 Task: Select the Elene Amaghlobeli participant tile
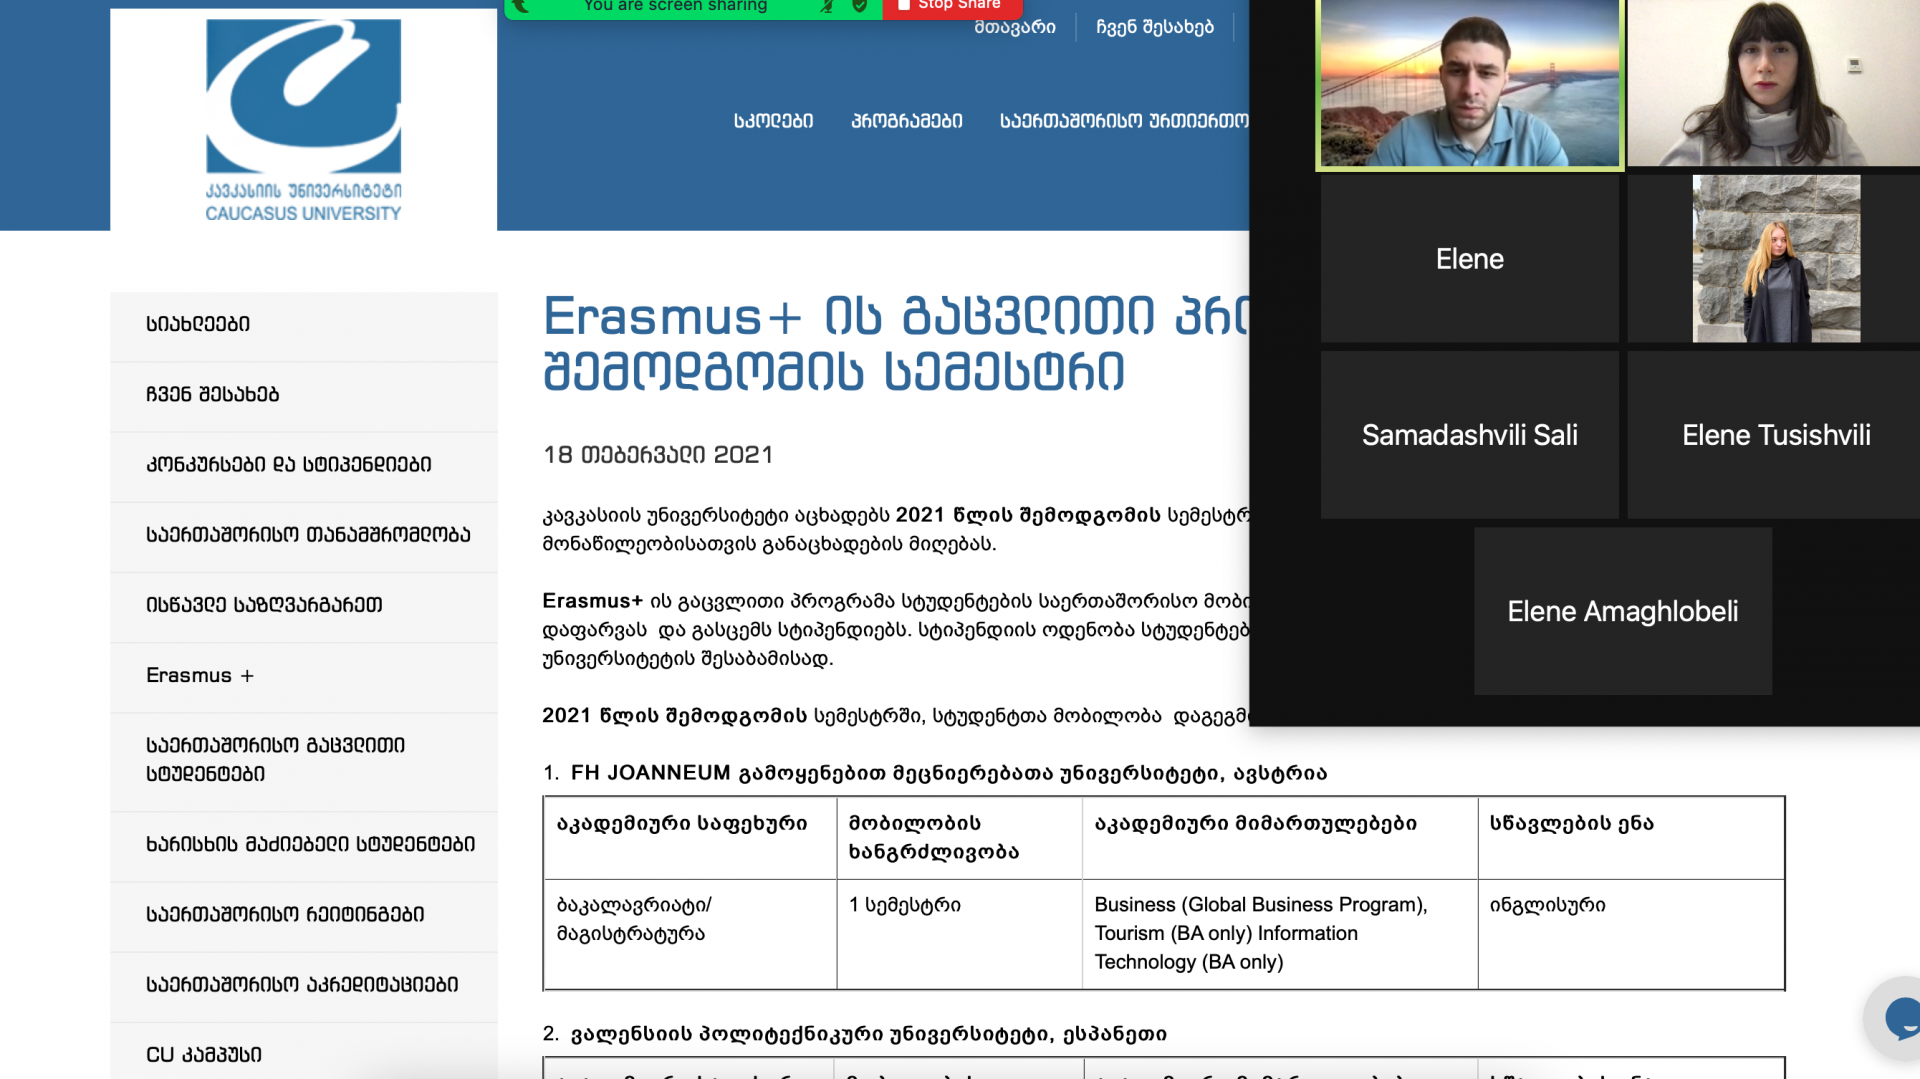coord(1622,611)
